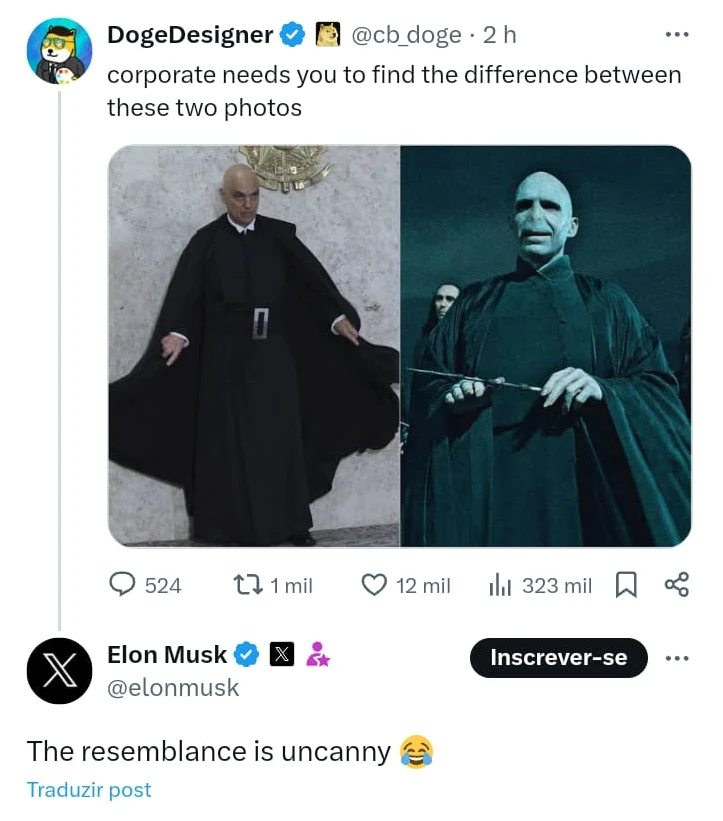The image size is (723, 821).
Task: Click the doge affiliate badge near @cb_doge
Action: click(x=328, y=35)
